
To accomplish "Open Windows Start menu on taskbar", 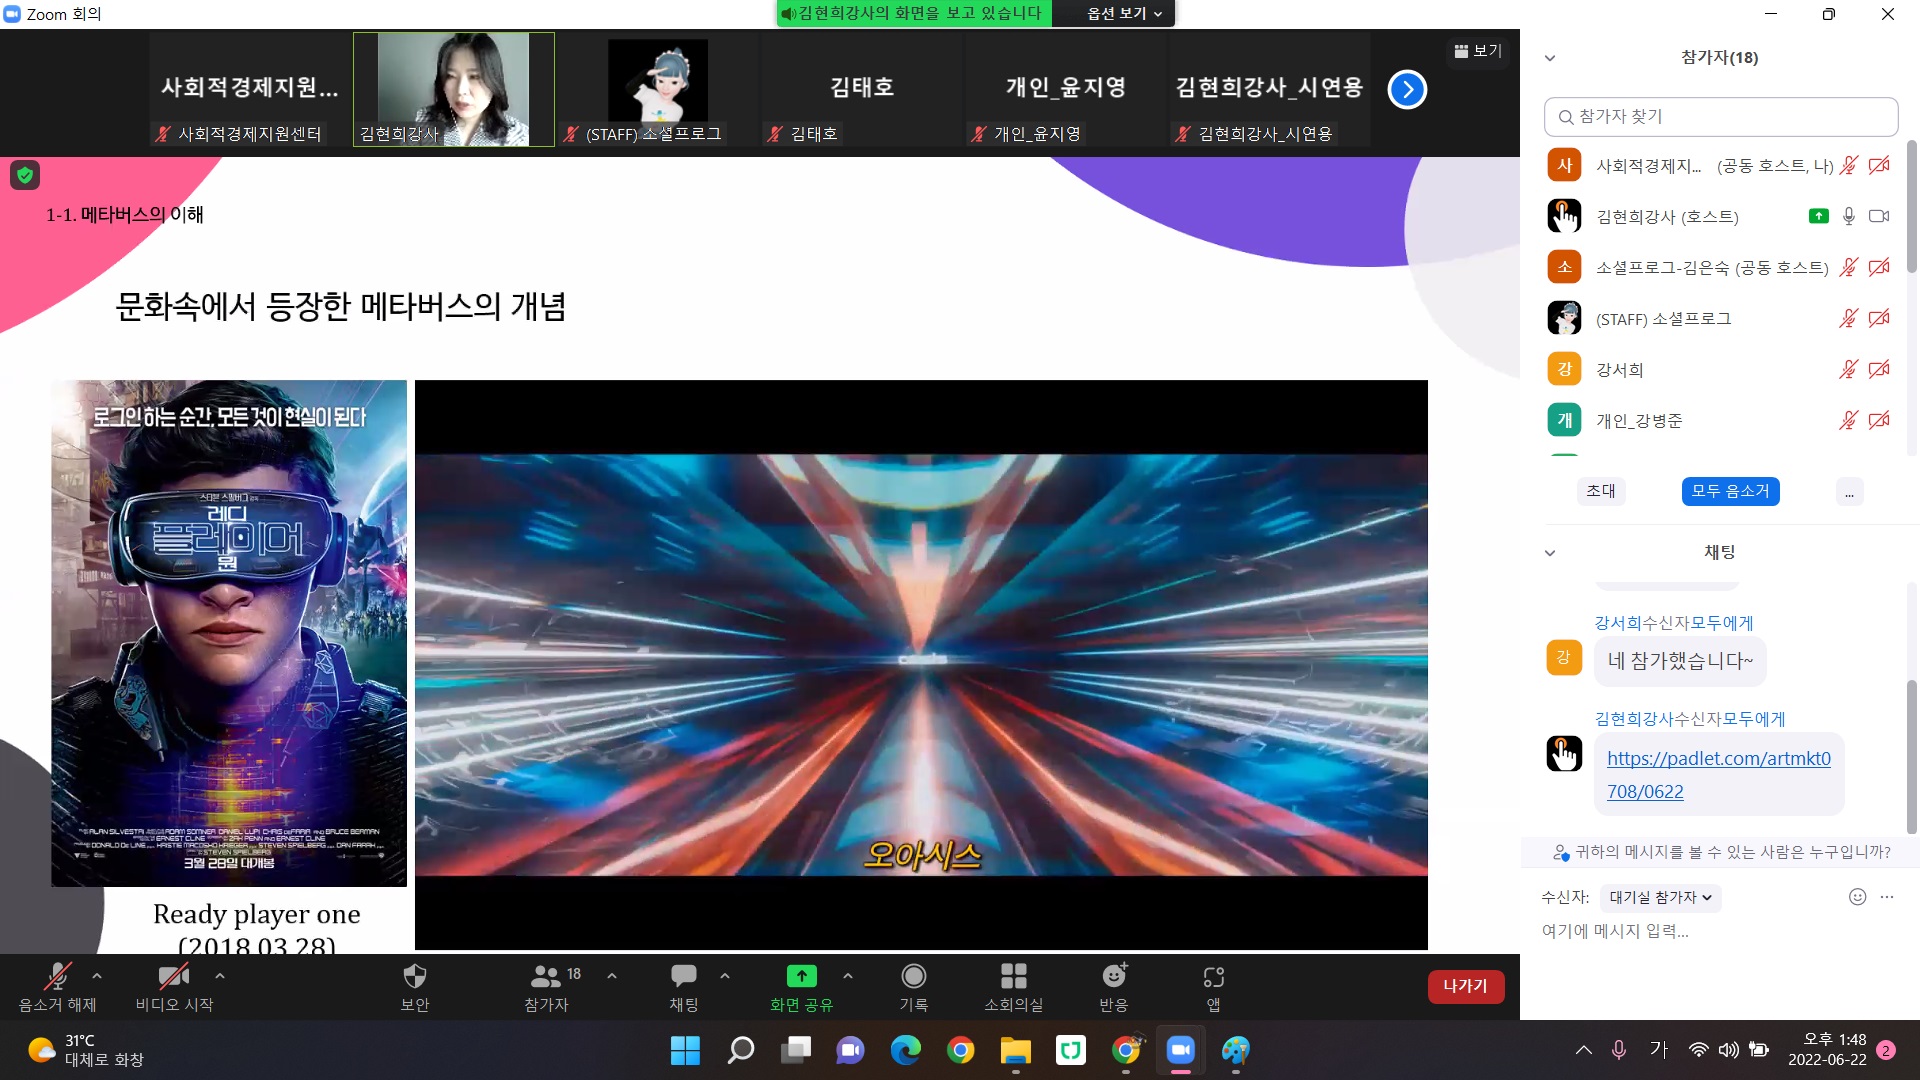I will tap(685, 1050).
